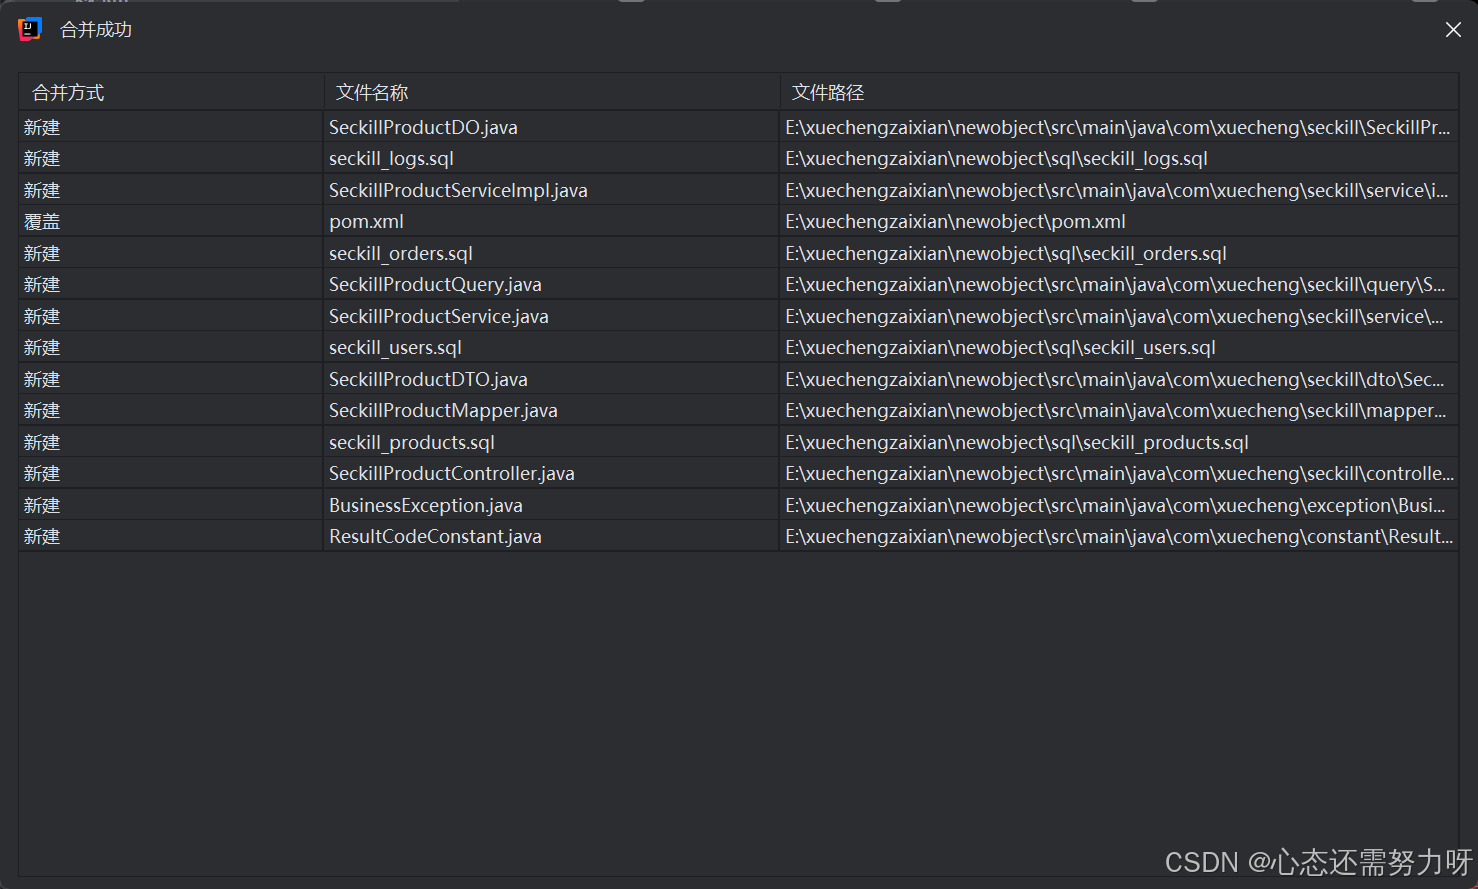Screen dimensions: 1478x889
Task: Select ResultCodeConstant.java file name
Action: pyautogui.click(x=435, y=536)
